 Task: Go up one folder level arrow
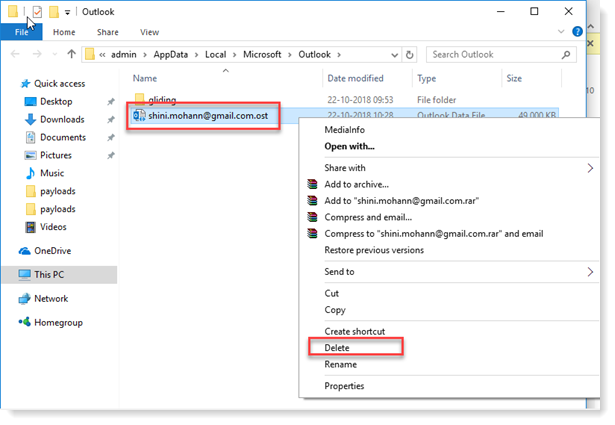click(71, 54)
